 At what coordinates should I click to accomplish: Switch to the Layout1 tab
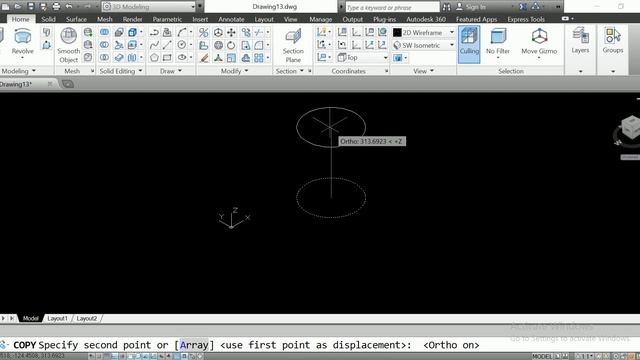57,318
